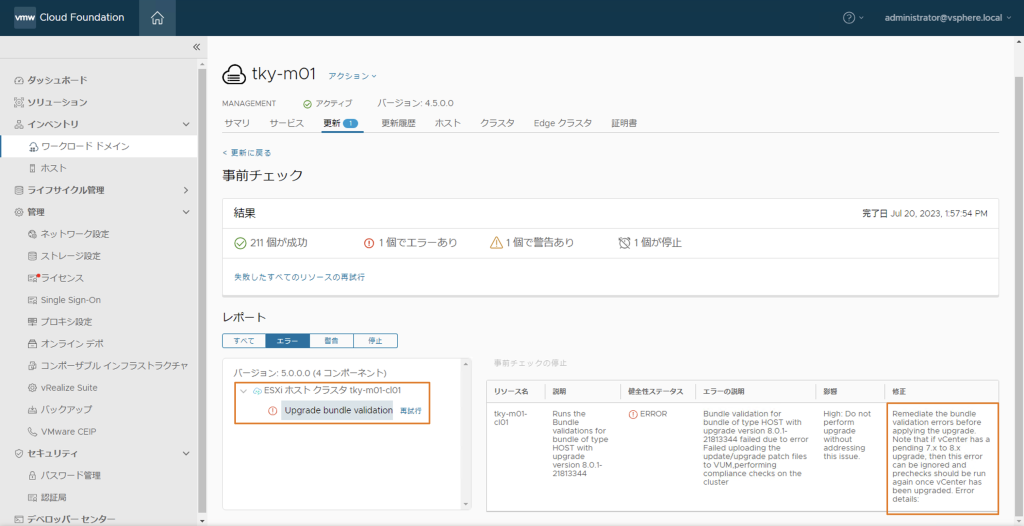Screen dimensions: 1024x526
Task: Select ホスト under インベントリ in sidebar
Action: click(54, 168)
